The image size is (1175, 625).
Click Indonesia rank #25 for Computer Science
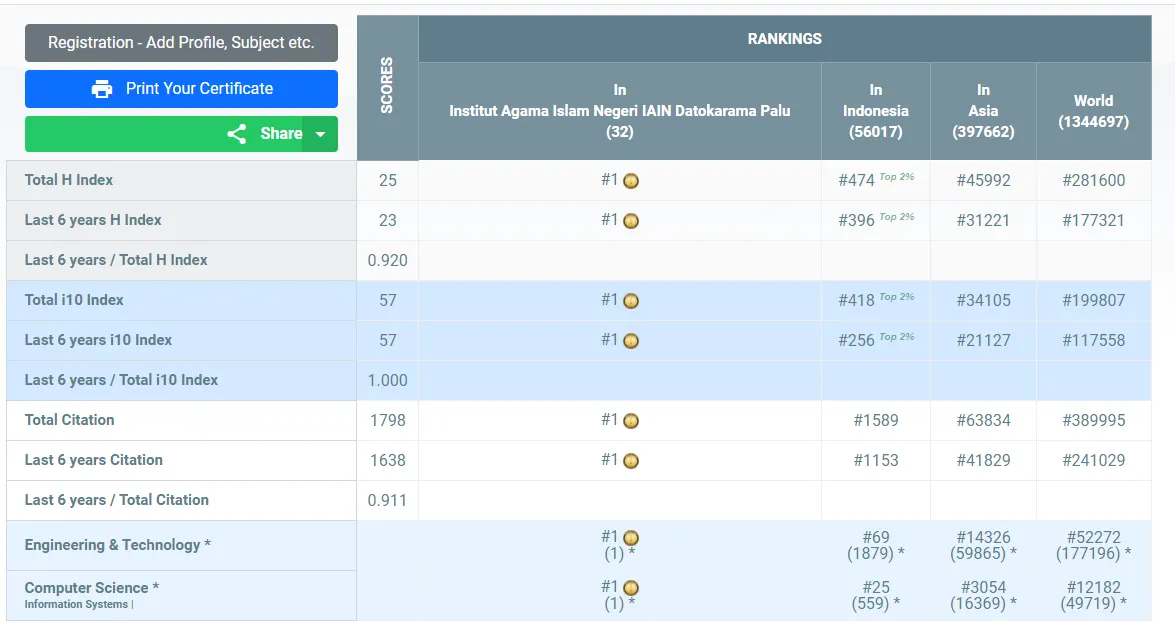pos(875,587)
